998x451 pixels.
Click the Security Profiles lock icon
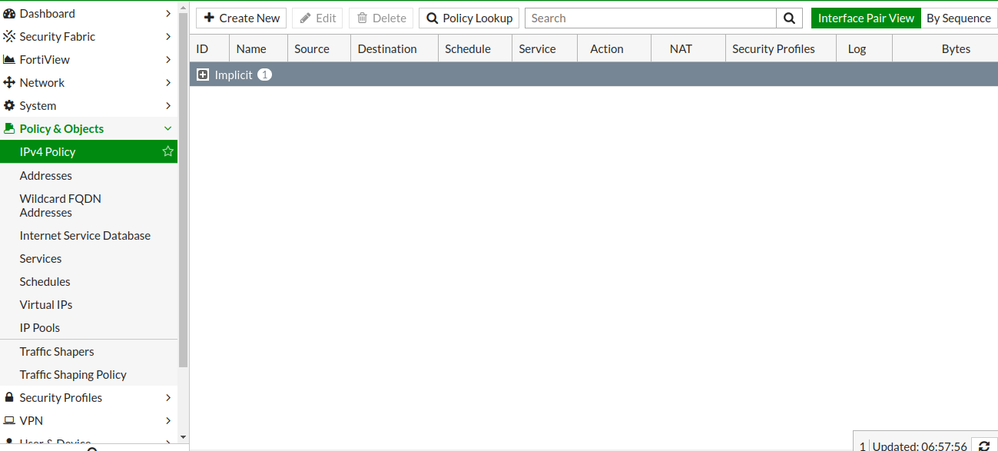(9, 398)
